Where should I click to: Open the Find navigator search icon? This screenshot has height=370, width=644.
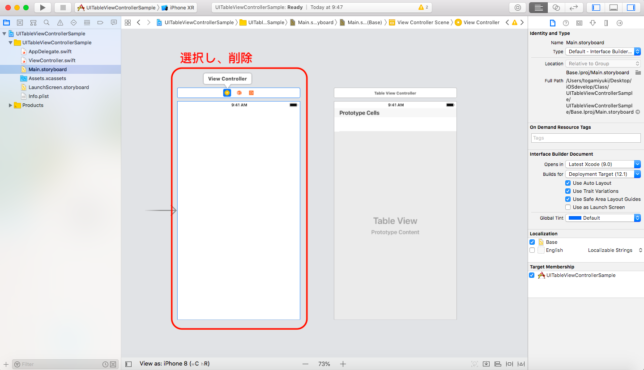pos(46,23)
